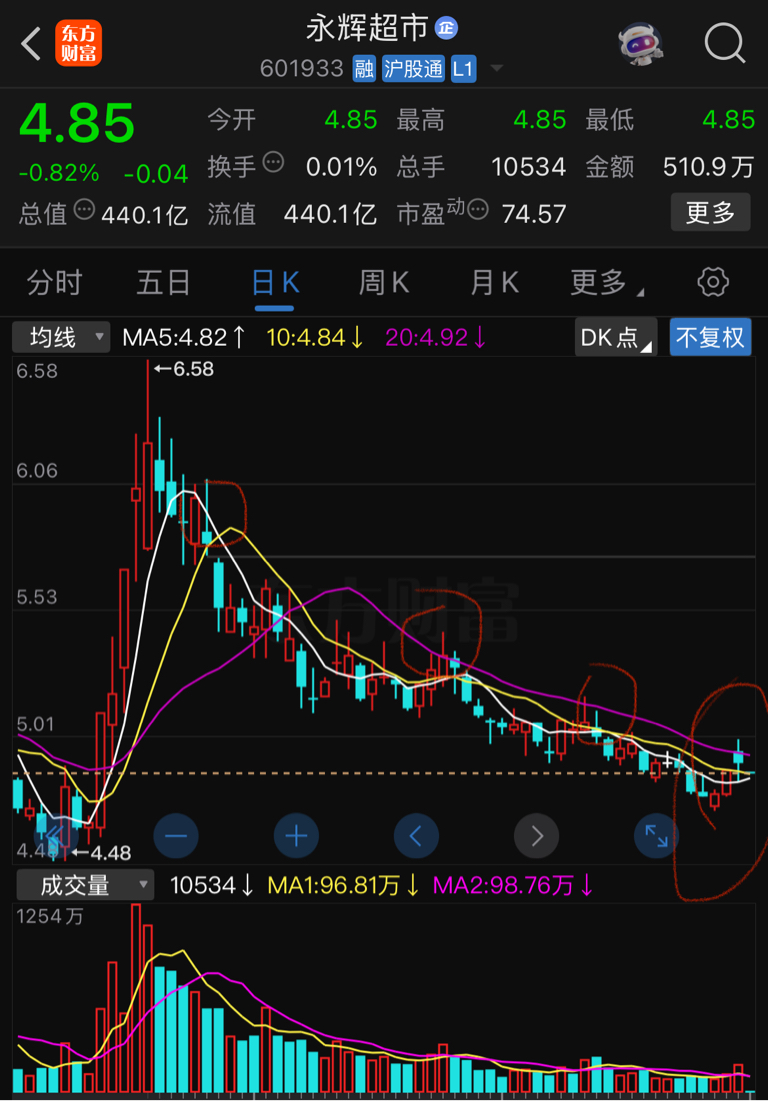This screenshot has width=768, height=1101.
Task: Tap the 市盈 74.57 value
Action: pos(534,213)
